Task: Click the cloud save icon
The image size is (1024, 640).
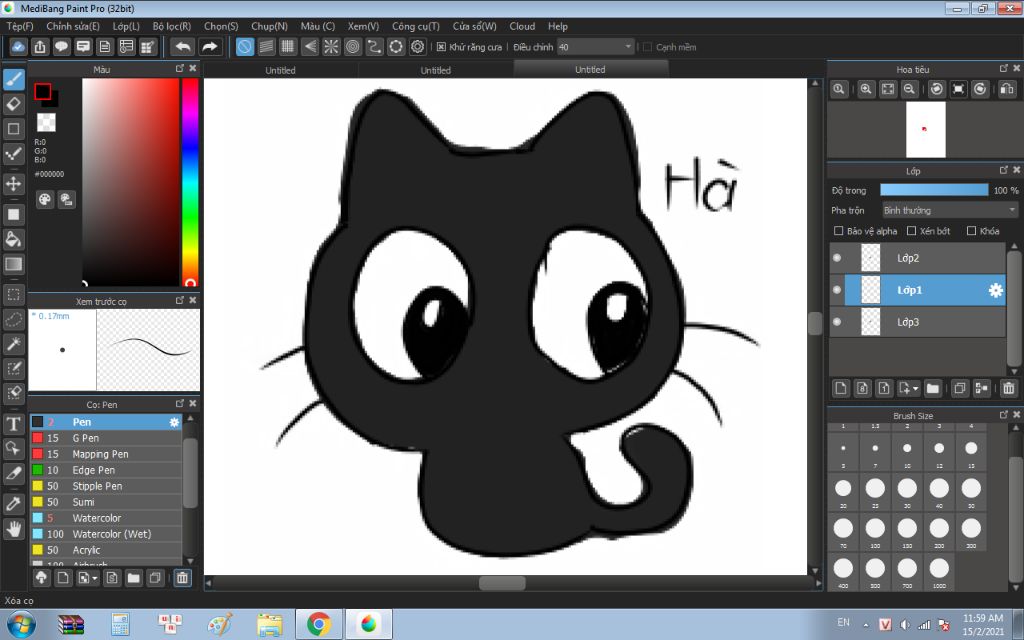Action: [18, 47]
